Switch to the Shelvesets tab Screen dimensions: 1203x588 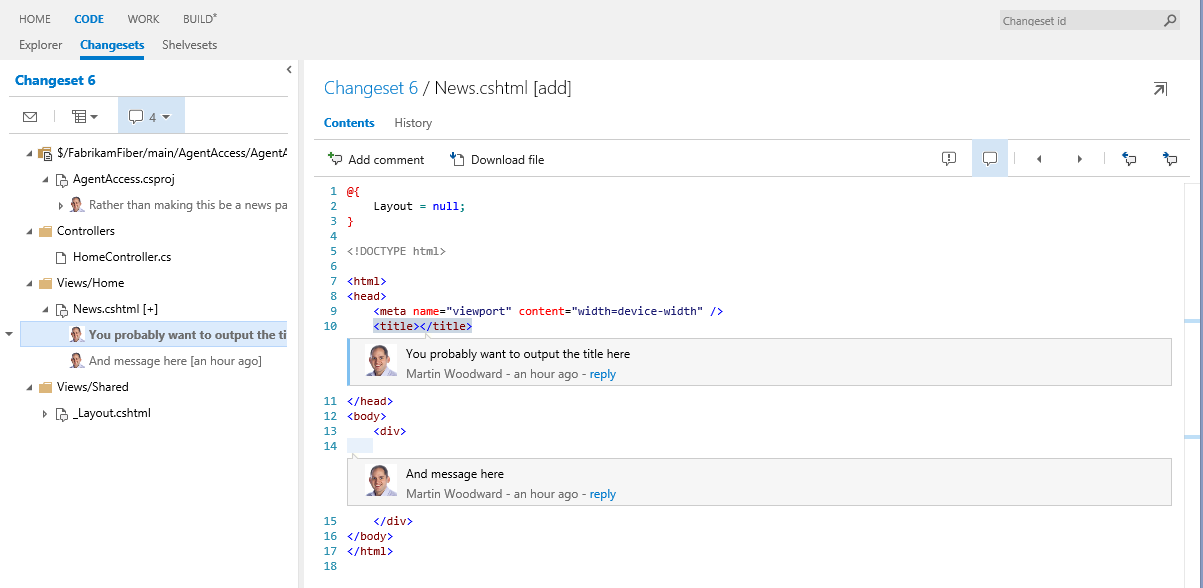coord(189,45)
